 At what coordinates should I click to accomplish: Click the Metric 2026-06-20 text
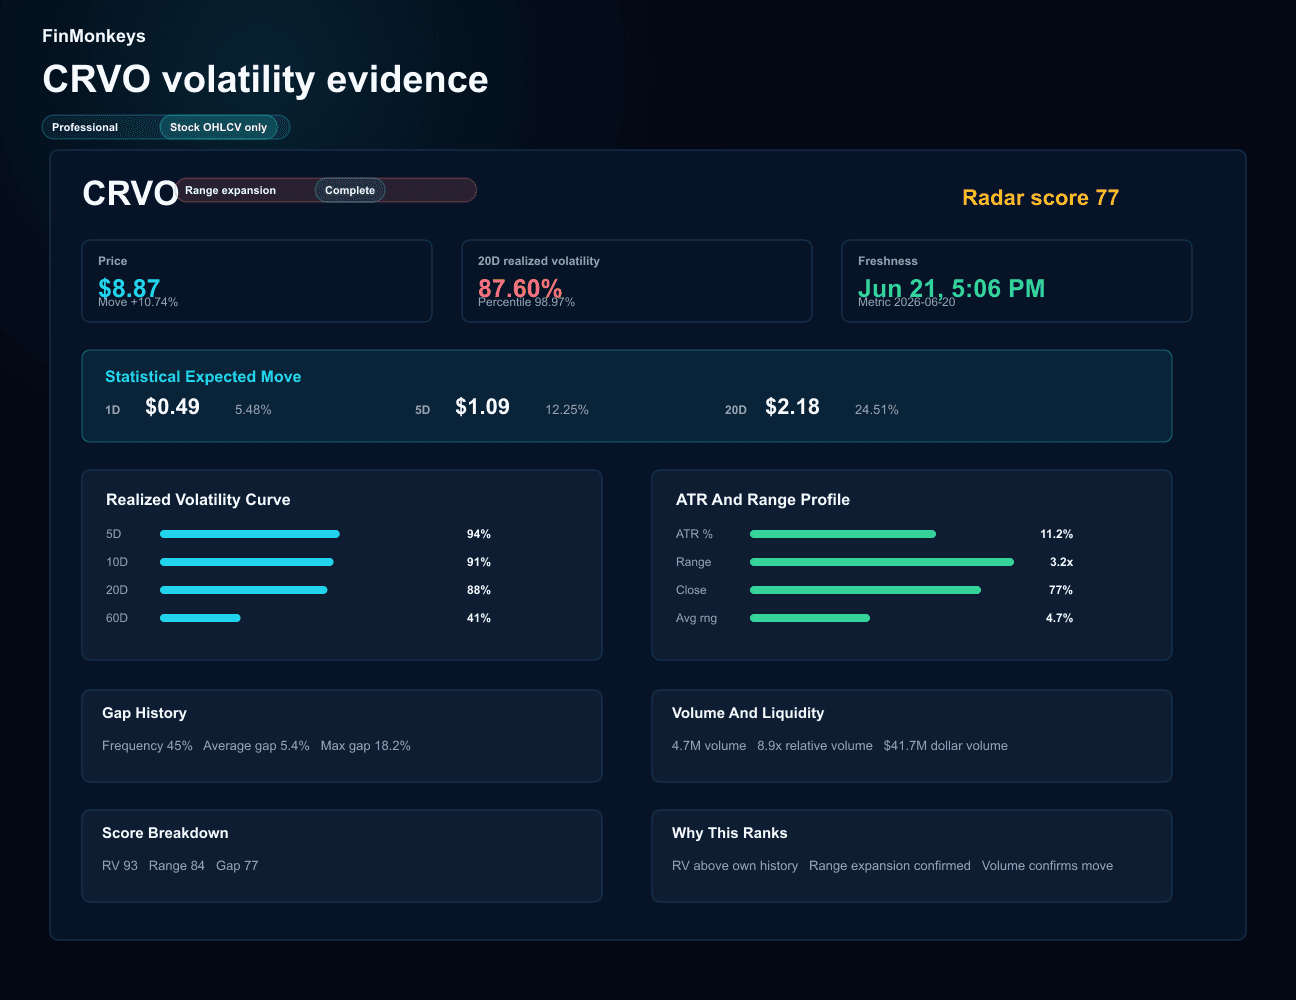[906, 302]
